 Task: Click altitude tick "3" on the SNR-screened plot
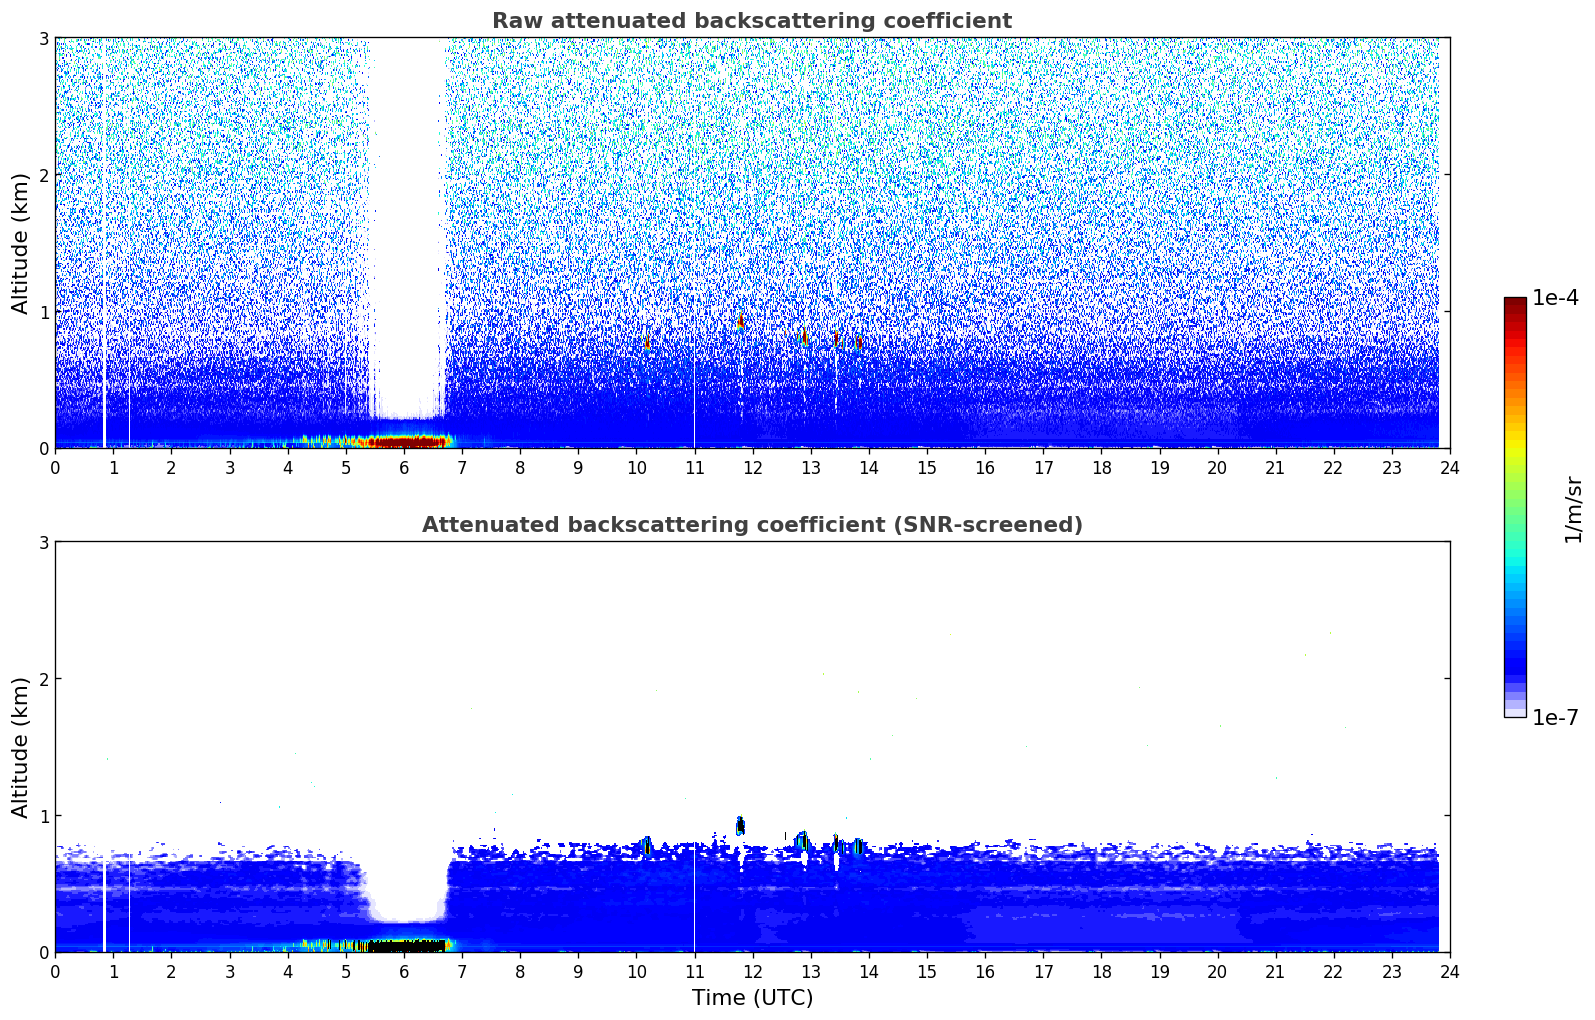[43, 542]
